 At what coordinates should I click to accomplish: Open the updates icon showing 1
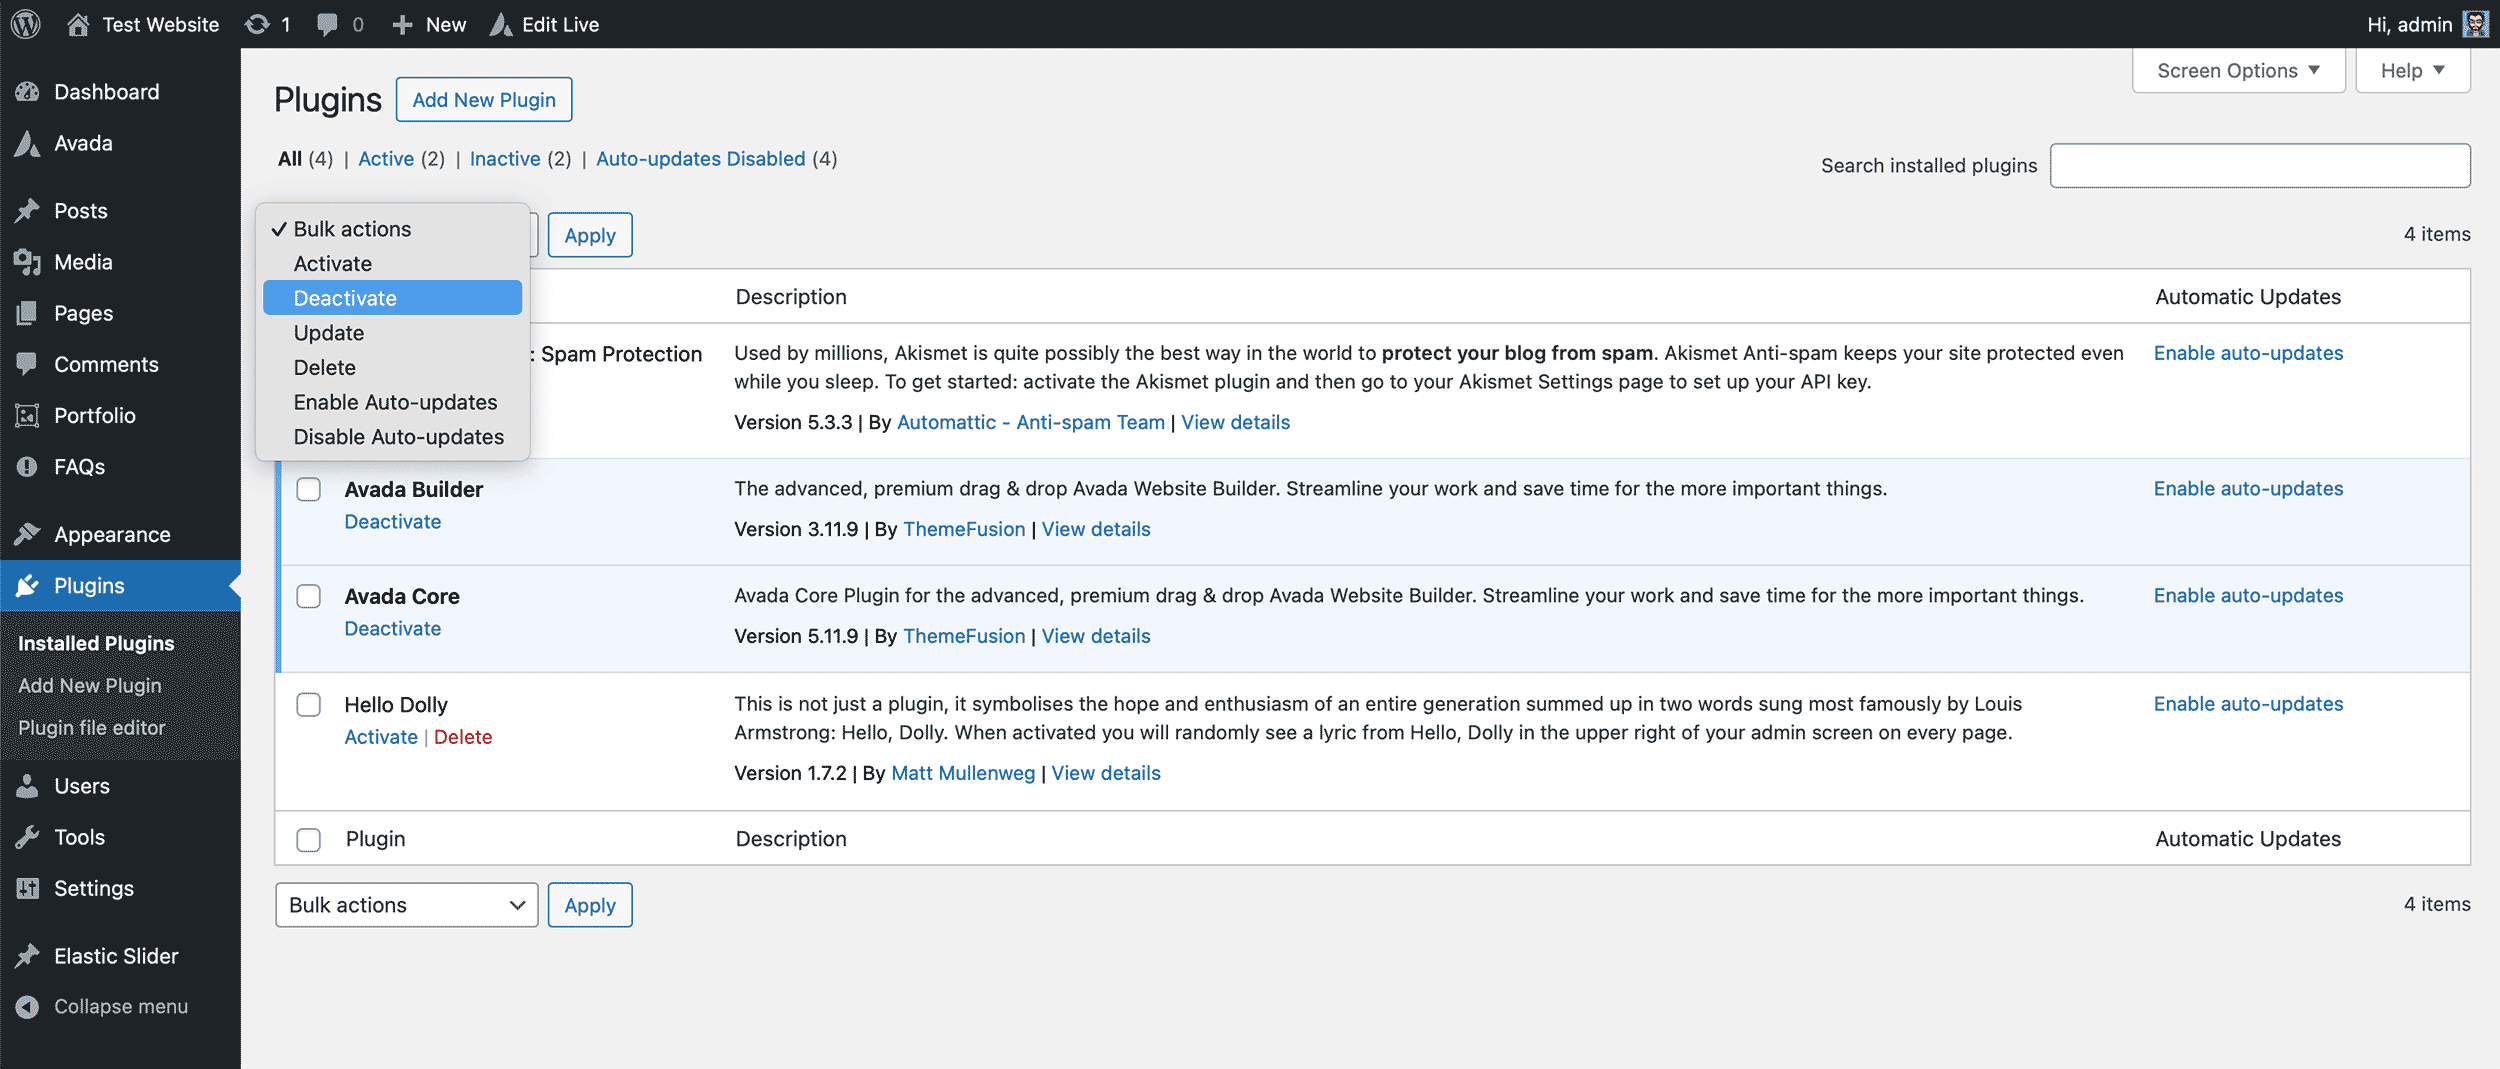click(257, 24)
